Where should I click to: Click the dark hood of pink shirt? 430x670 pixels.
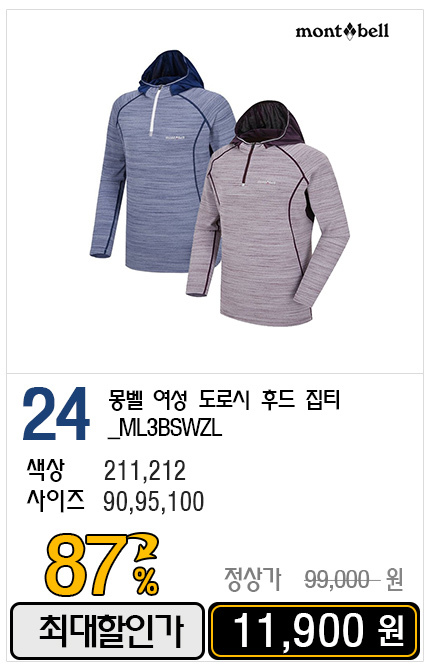point(269,123)
